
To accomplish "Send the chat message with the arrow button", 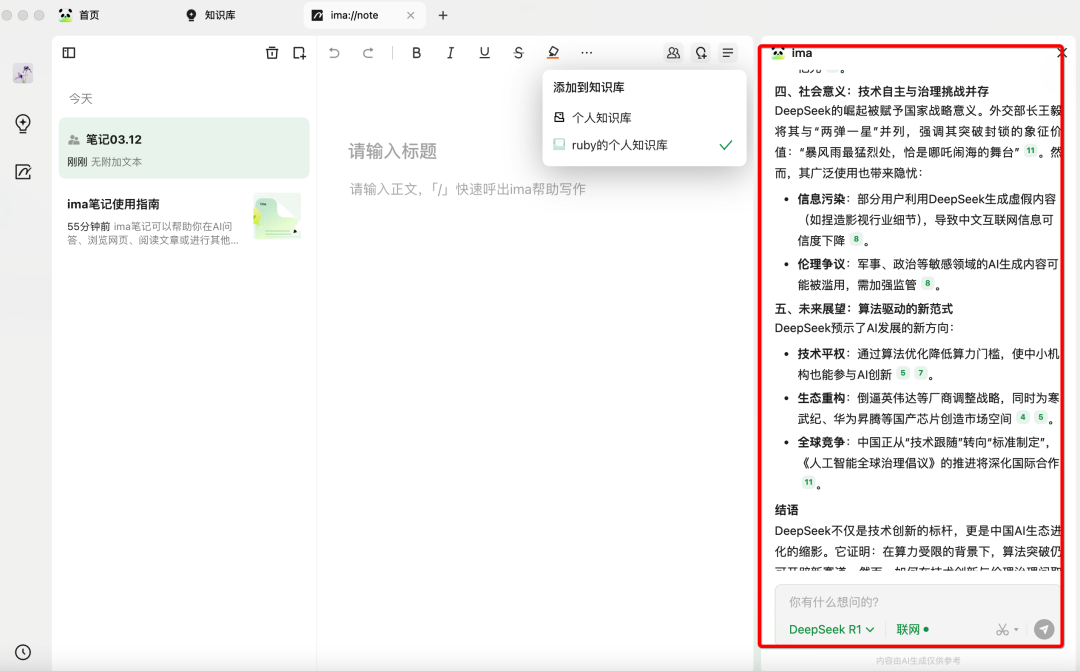I will pos(1044,629).
